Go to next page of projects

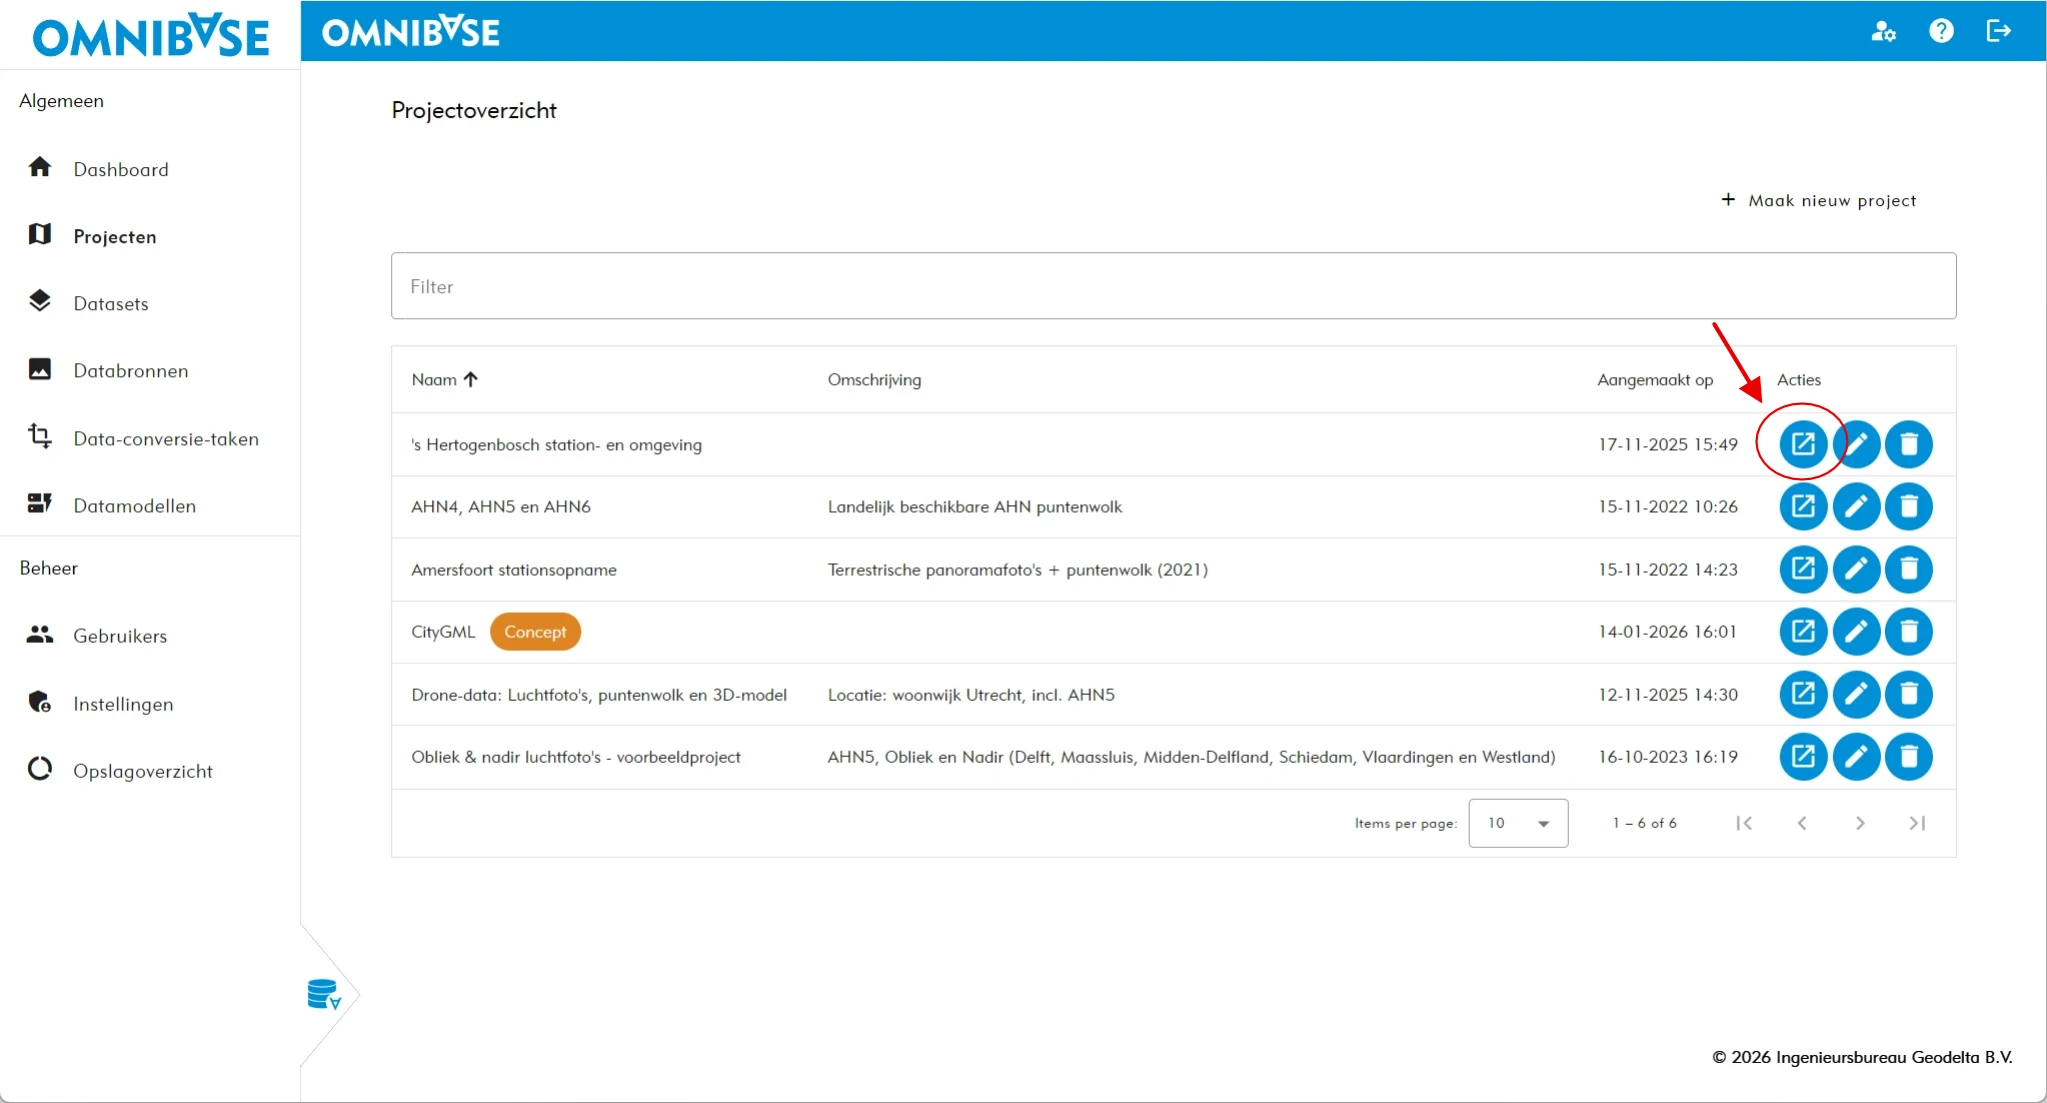1859,823
